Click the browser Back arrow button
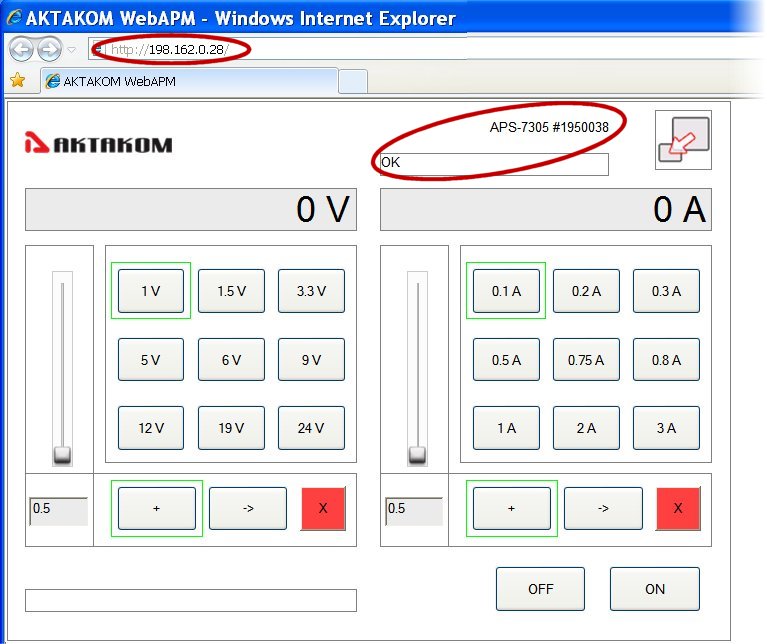This screenshot has height=644, width=767. tap(21, 49)
